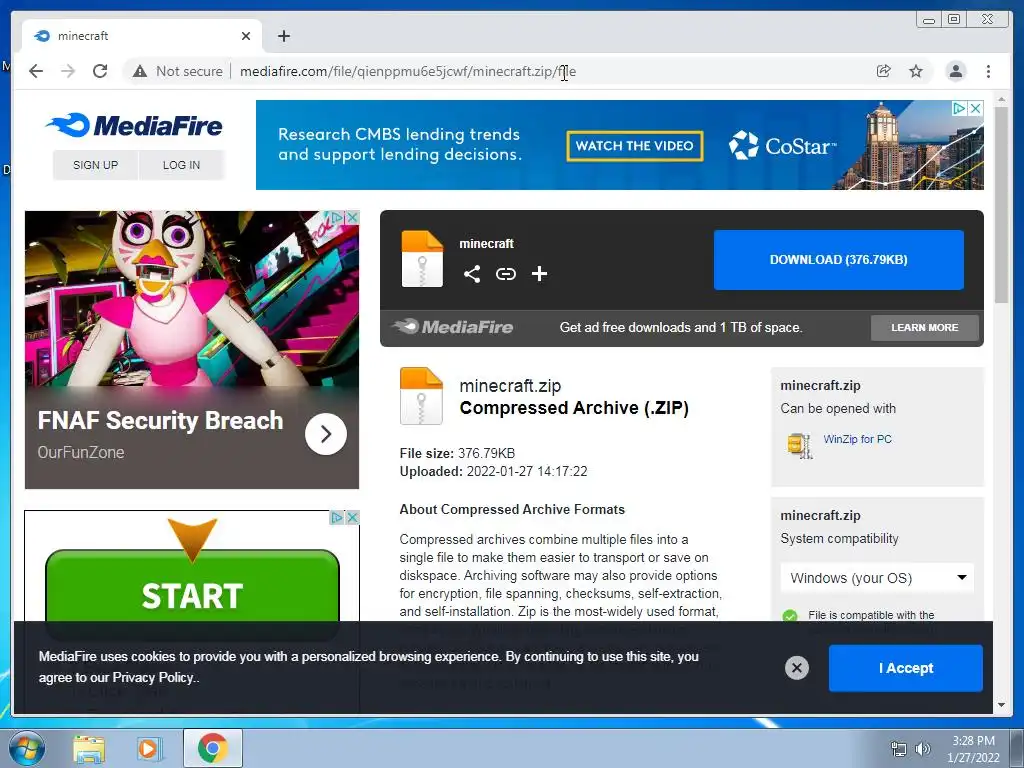Screen dimensions: 1024x768
Task: Click the OurFunZone advertiser label
Action: pyautogui.click(x=80, y=452)
